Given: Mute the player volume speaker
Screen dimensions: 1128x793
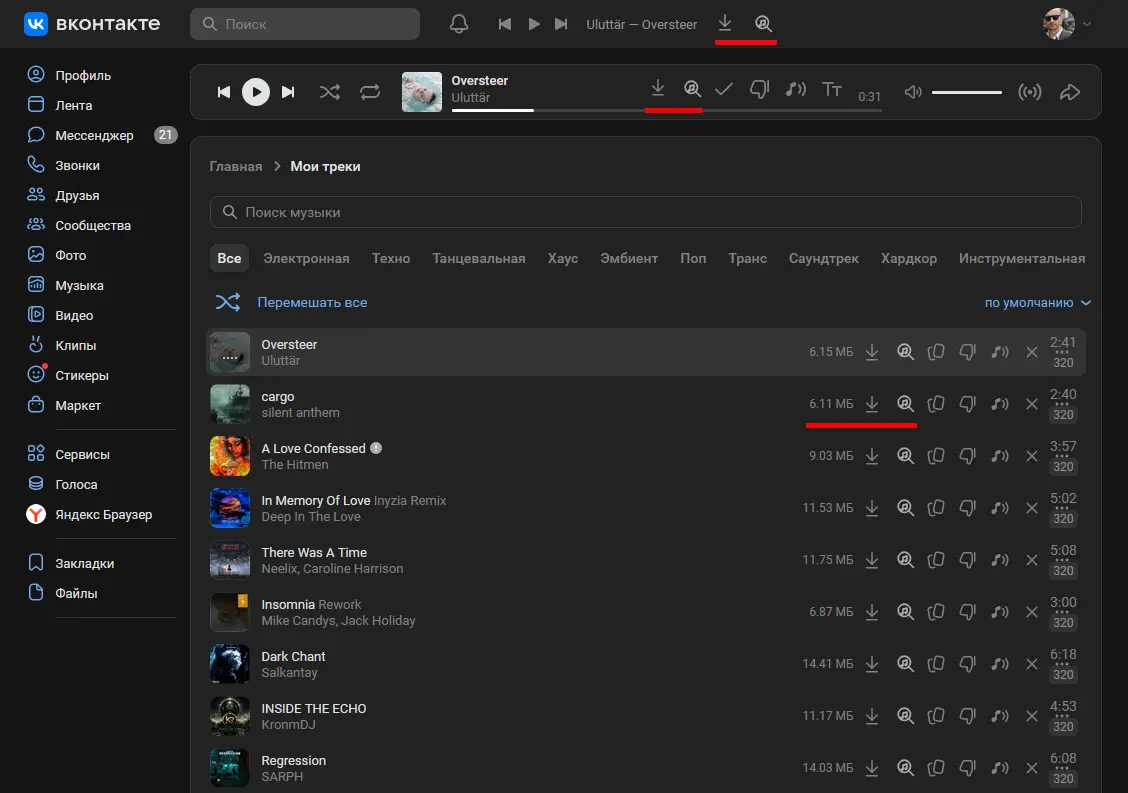Looking at the screenshot, I should (x=913, y=92).
